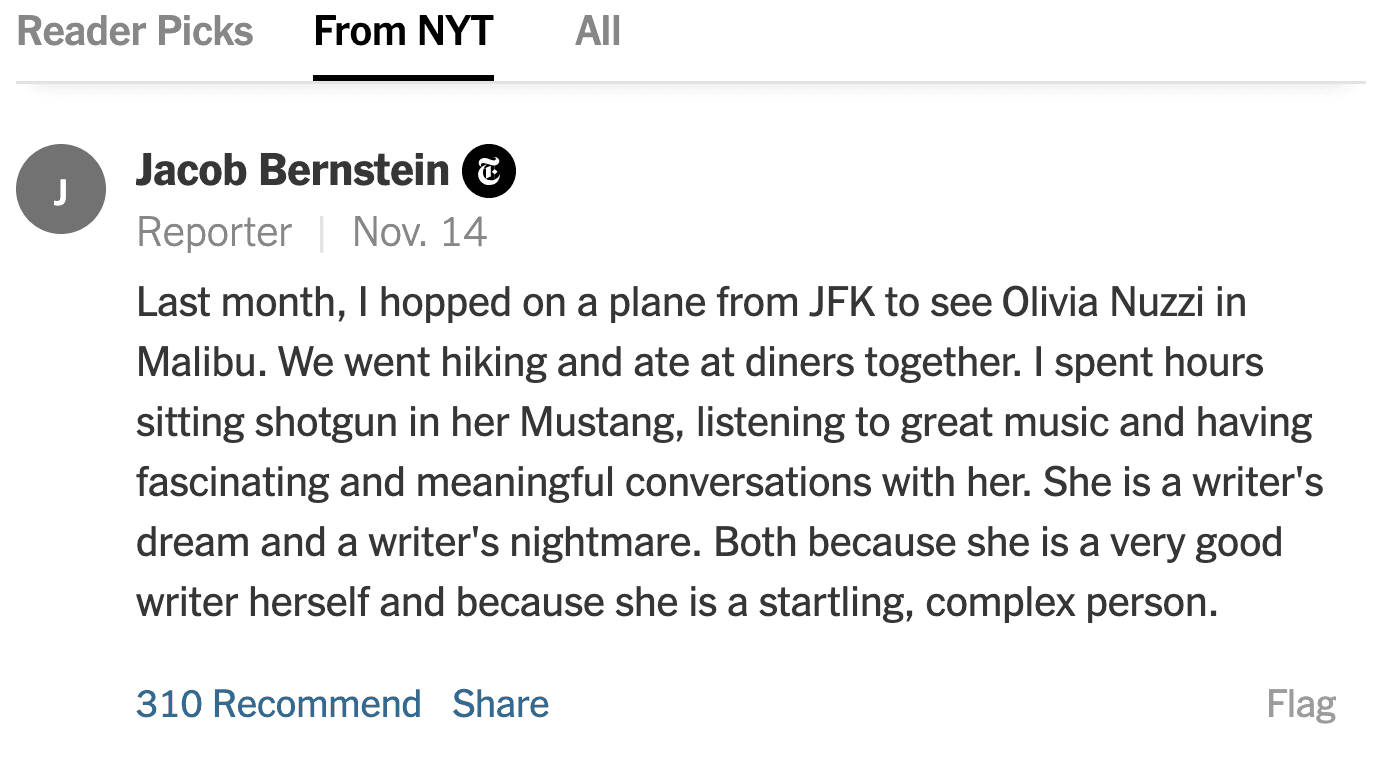This screenshot has width=1382, height=760.
Task: Share Jacob Bernstein's comment
Action: pyautogui.click(x=500, y=704)
